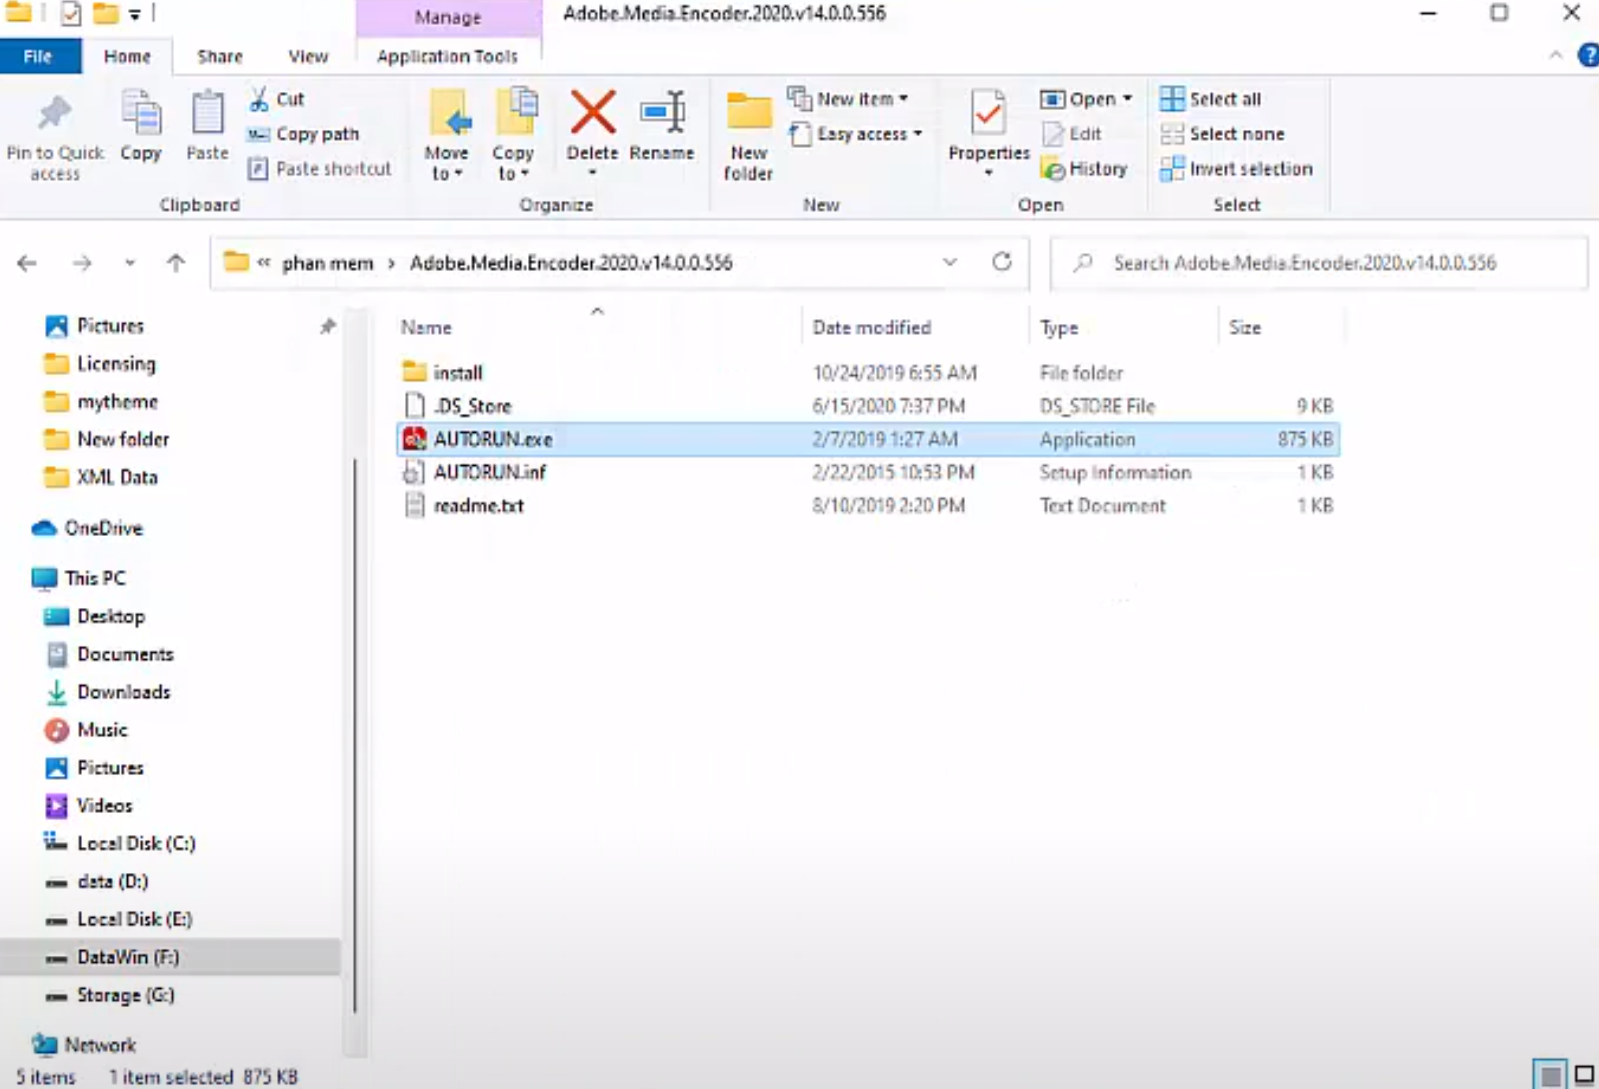This screenshot has width=1599, height=1089.
Task: Open the Licensing folder in Quick access
Action: [x=100, y=364]
